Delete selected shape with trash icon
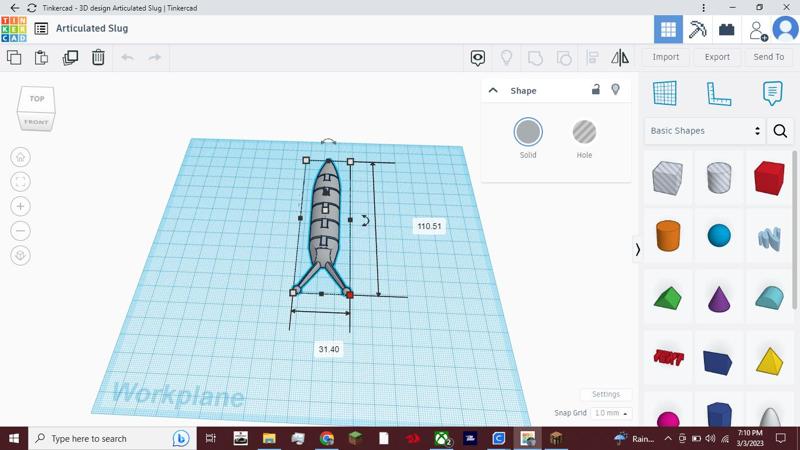 (x=98, y=57)
